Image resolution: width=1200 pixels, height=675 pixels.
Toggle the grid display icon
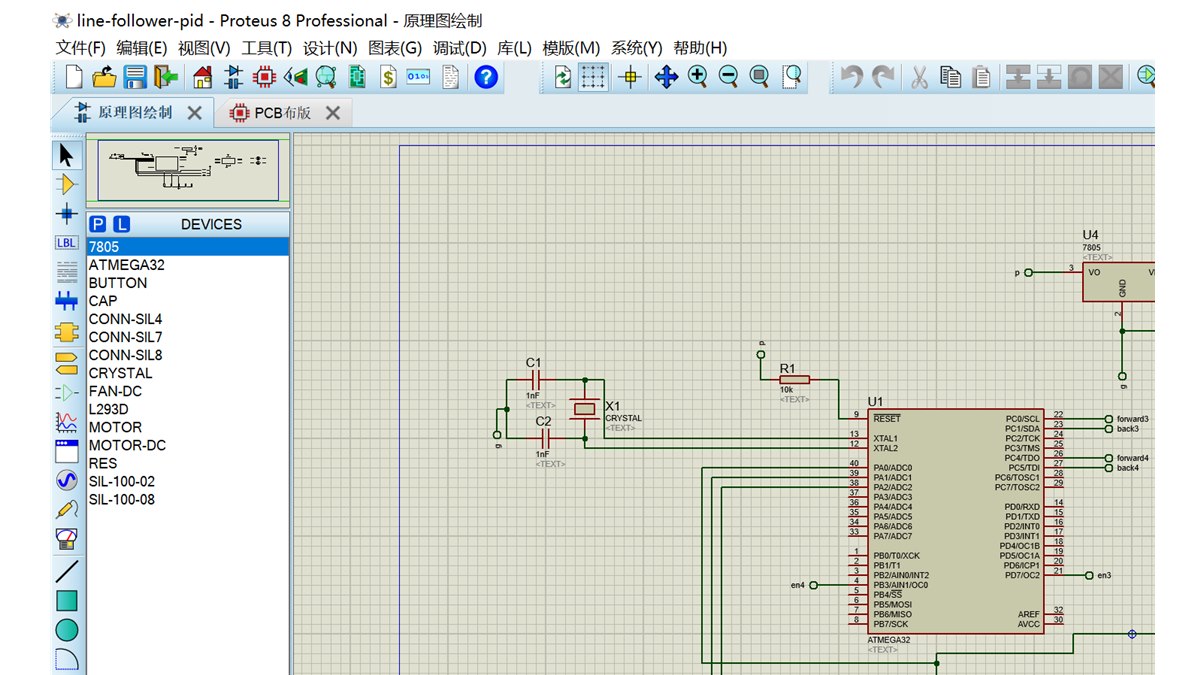click(x=594, y=77)
